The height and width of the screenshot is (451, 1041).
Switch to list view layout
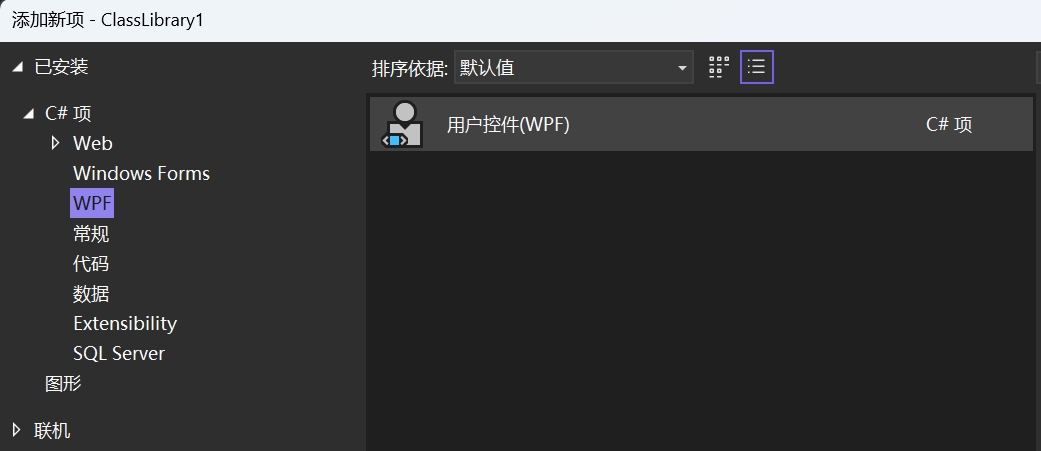pyautogui.click(x=757, y=68)
